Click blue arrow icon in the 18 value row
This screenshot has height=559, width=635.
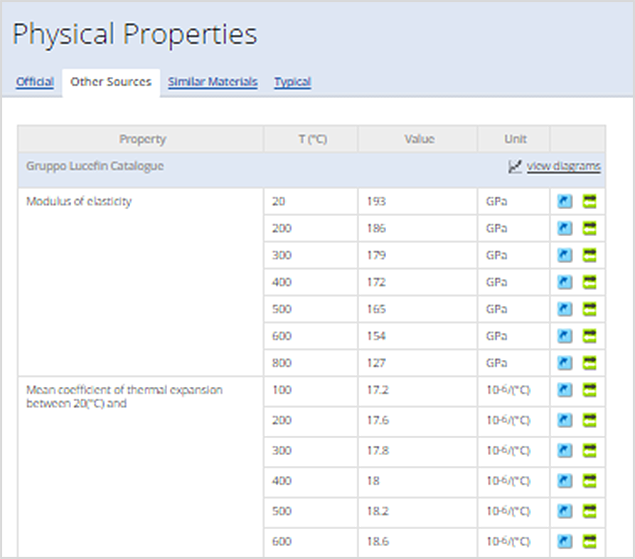565,481
